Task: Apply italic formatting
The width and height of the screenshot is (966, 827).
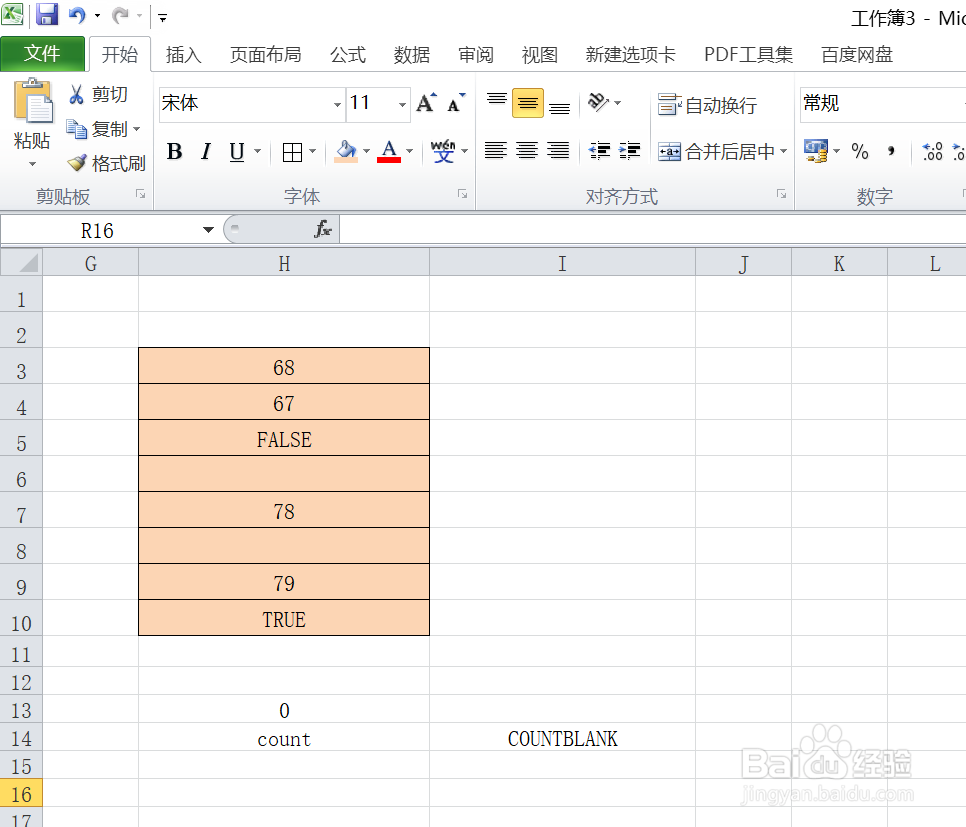Action: click(206, 151)
